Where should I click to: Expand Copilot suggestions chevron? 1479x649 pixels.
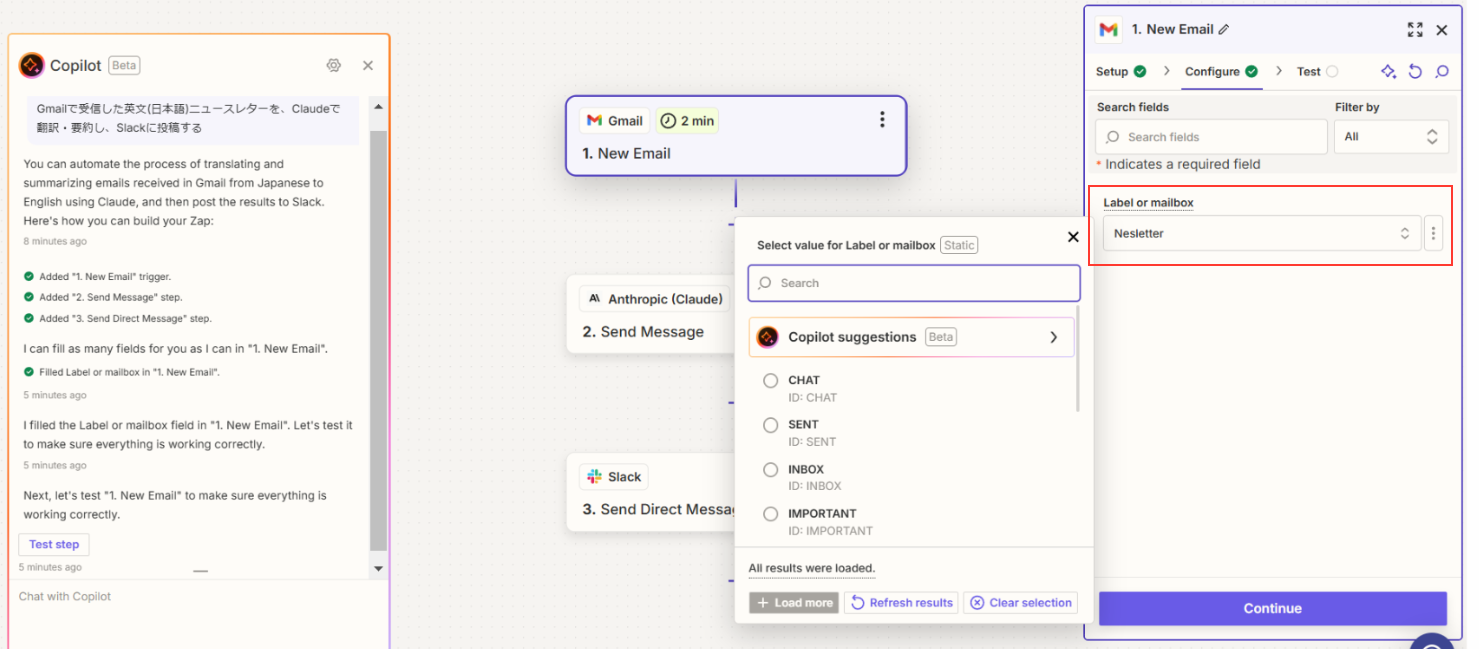pyautogui.click(x=1053, y=337)
